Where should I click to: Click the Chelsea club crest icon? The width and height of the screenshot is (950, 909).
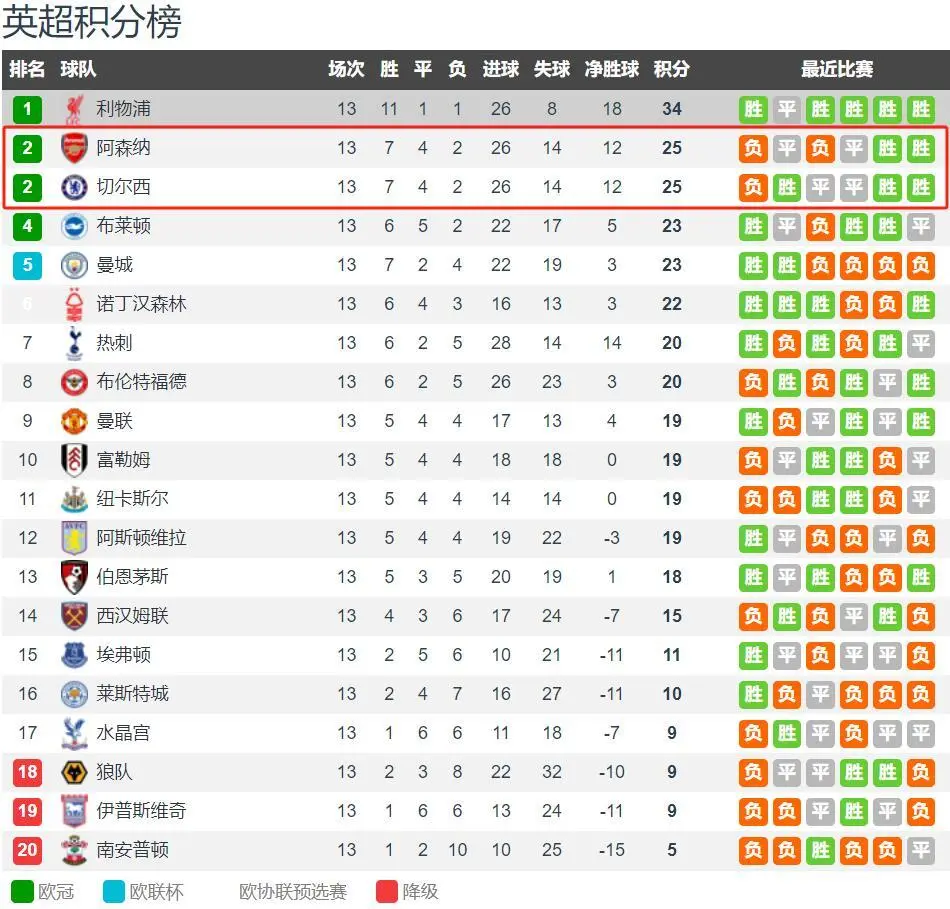coord(74,187)
